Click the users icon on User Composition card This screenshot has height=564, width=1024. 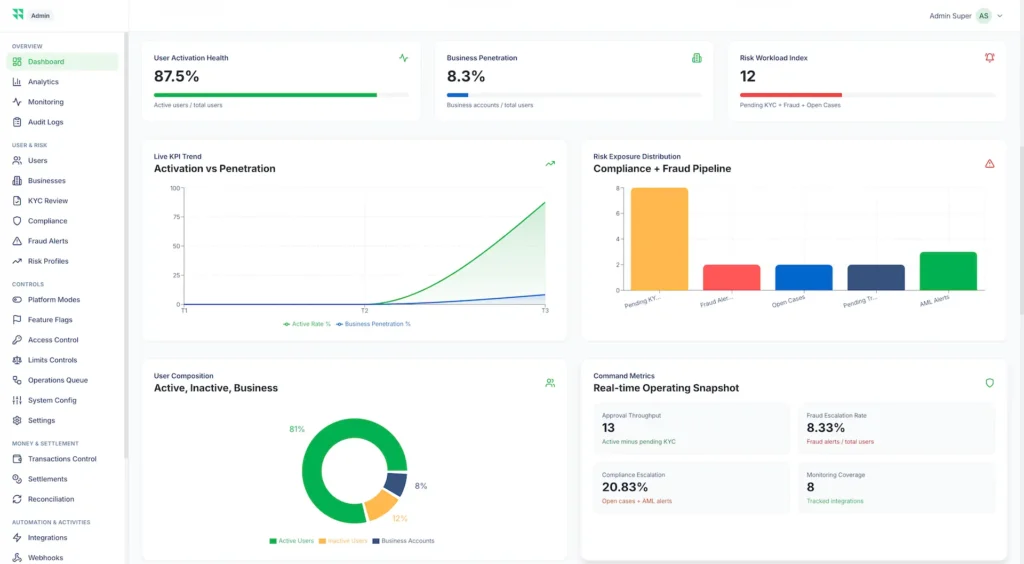point(551,383)
